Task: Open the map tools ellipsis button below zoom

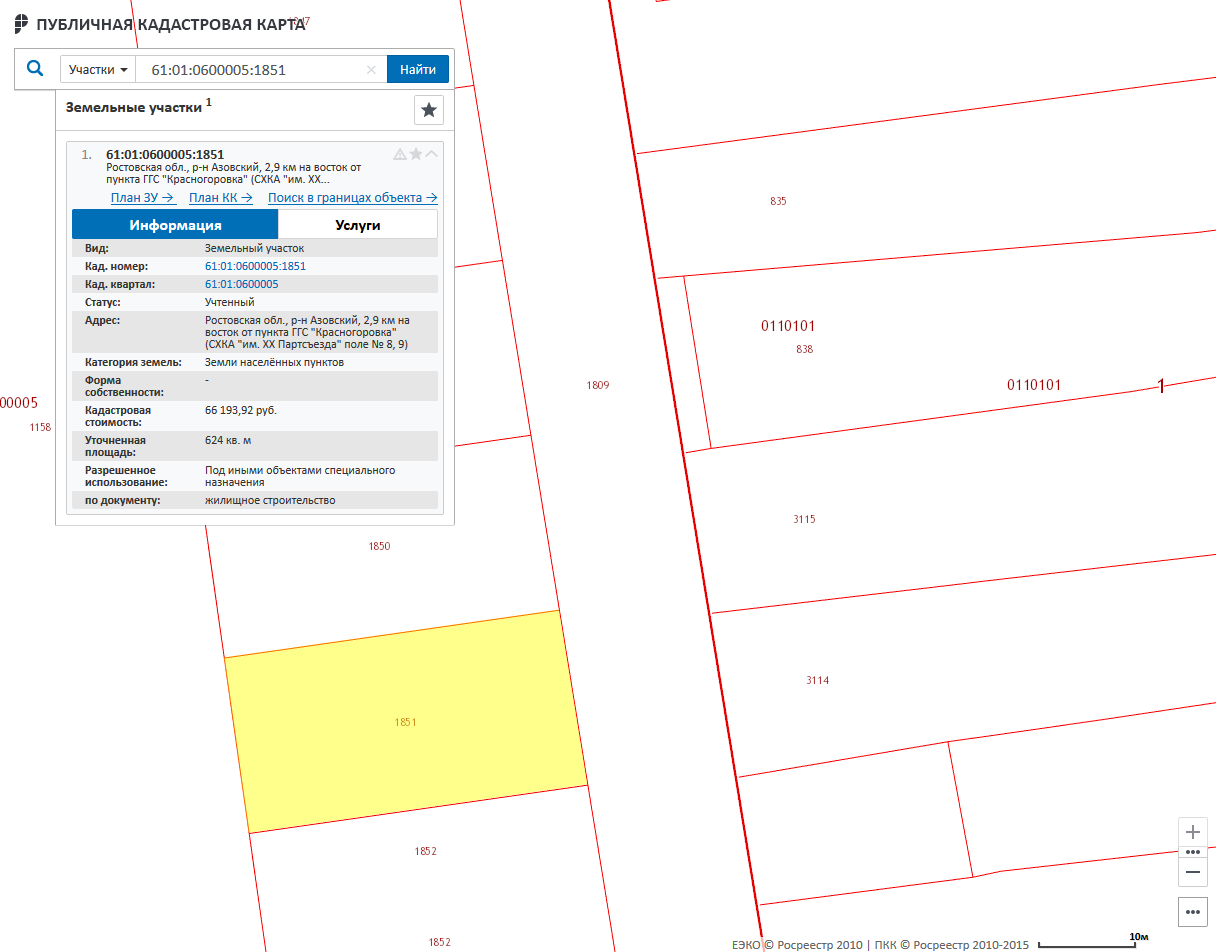Action: click(x=1193, y=912)
